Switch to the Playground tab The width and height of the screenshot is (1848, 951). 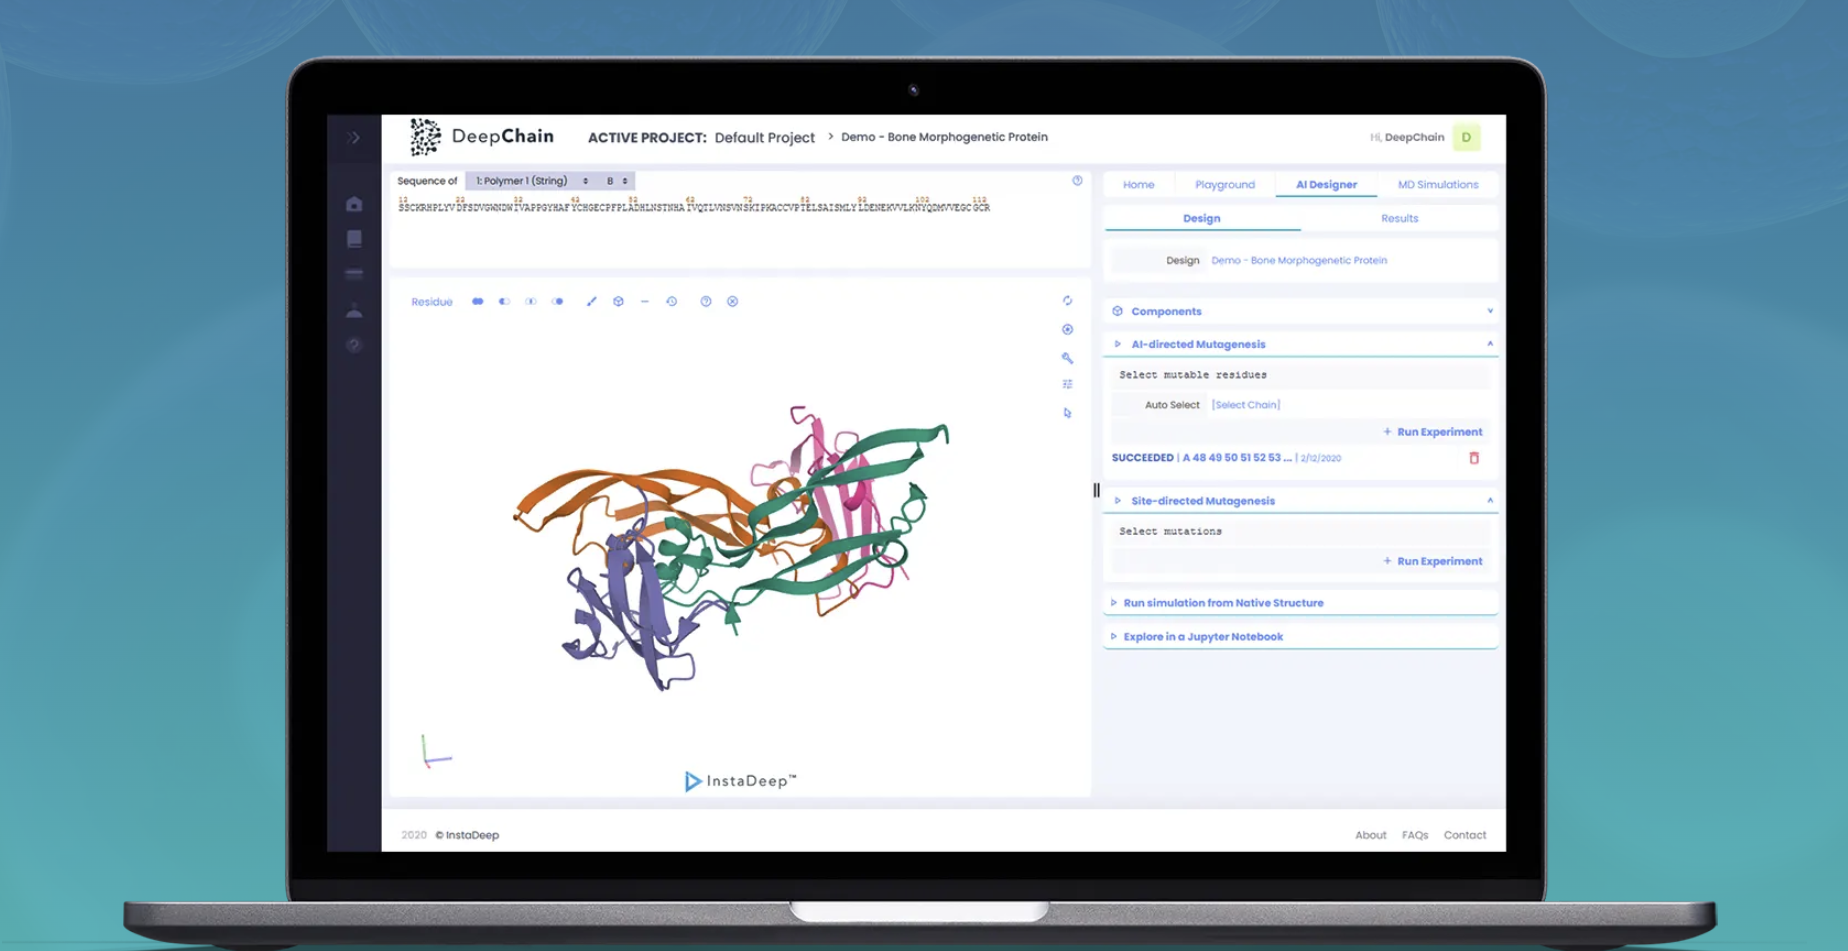pos(1224,185)
